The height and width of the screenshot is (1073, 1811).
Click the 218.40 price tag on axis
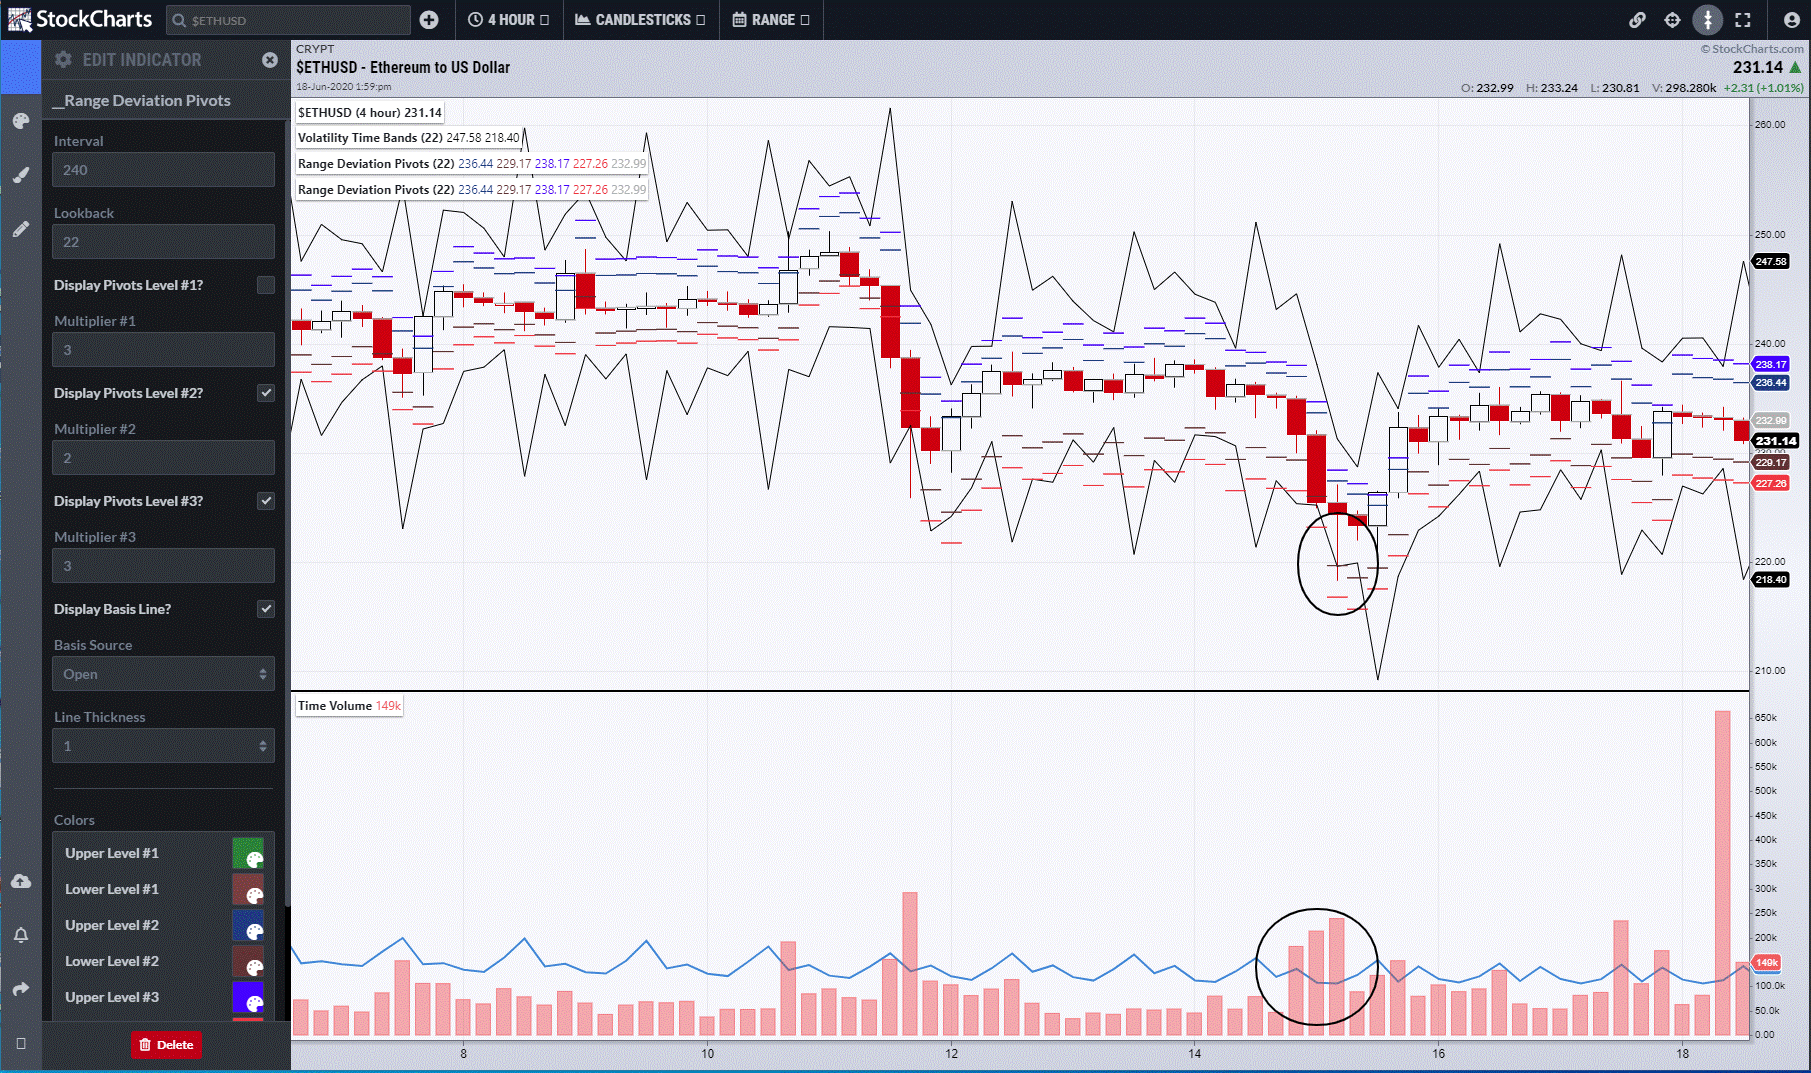pyautogui.click(x=1771, y=580)
